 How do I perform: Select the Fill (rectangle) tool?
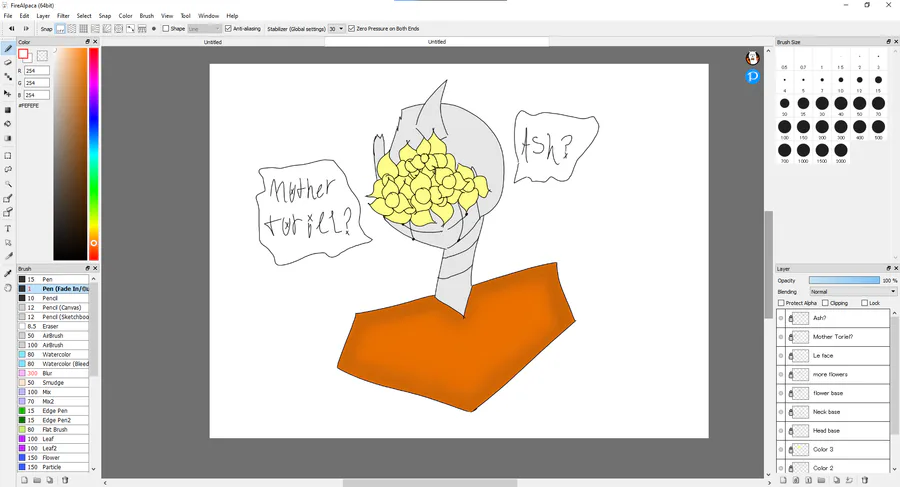click(x=8, y=110)
